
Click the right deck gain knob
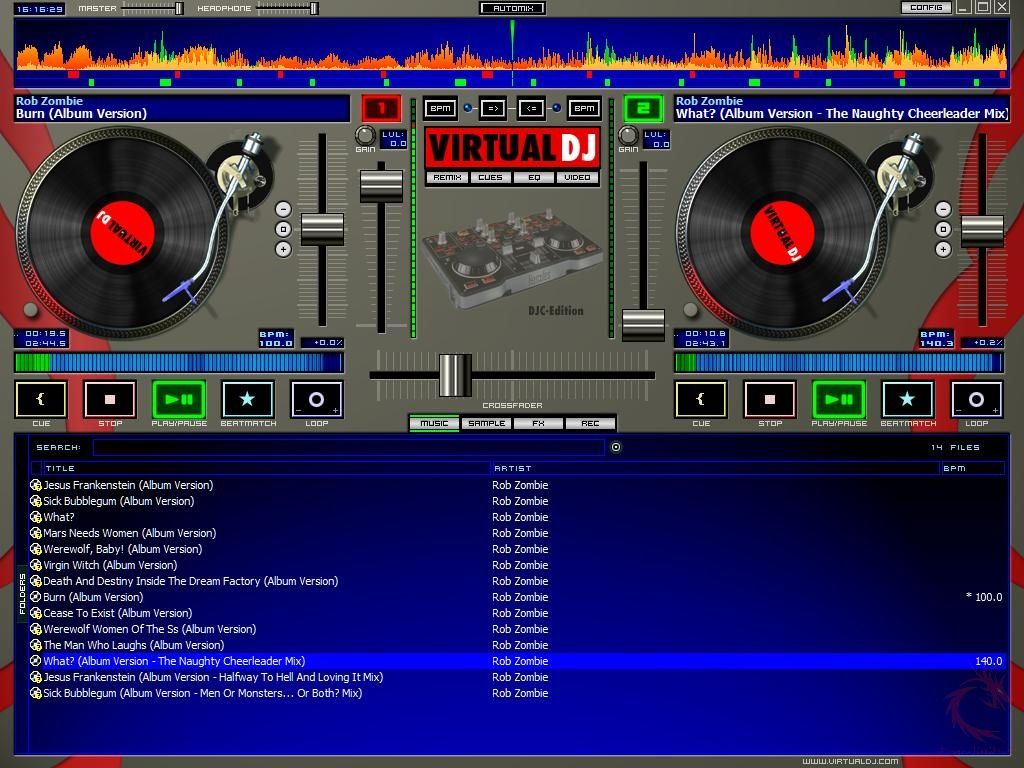click(628, 135)
